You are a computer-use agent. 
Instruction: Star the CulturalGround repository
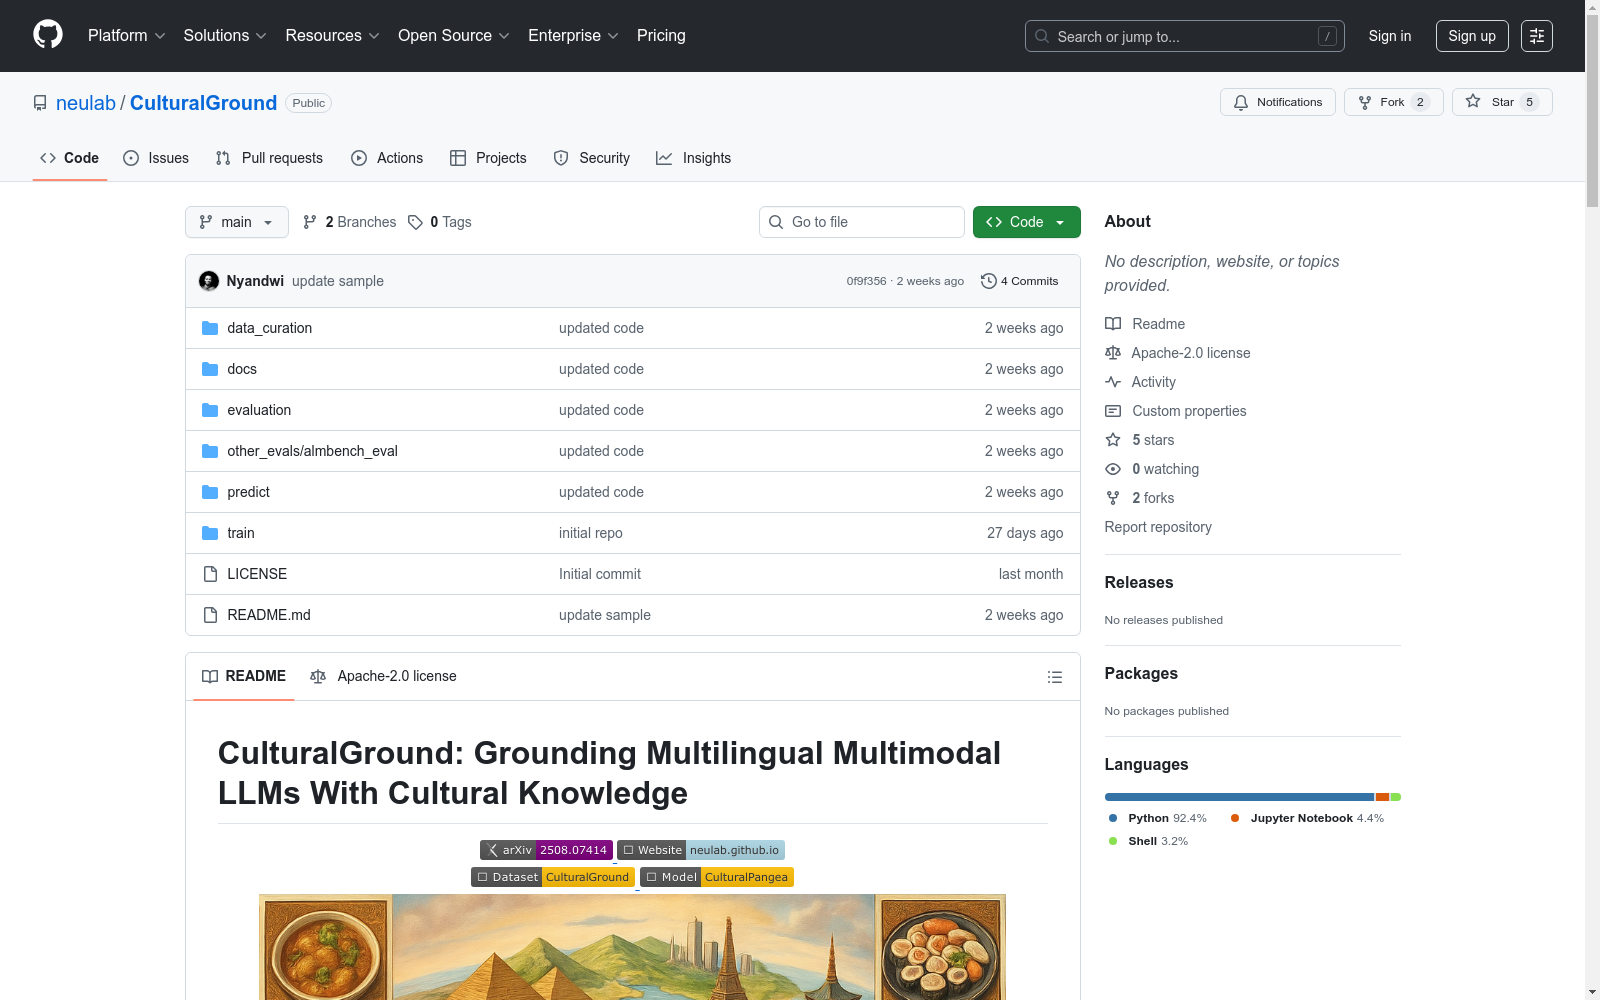pyautogui.click(x=1502, y=102)
